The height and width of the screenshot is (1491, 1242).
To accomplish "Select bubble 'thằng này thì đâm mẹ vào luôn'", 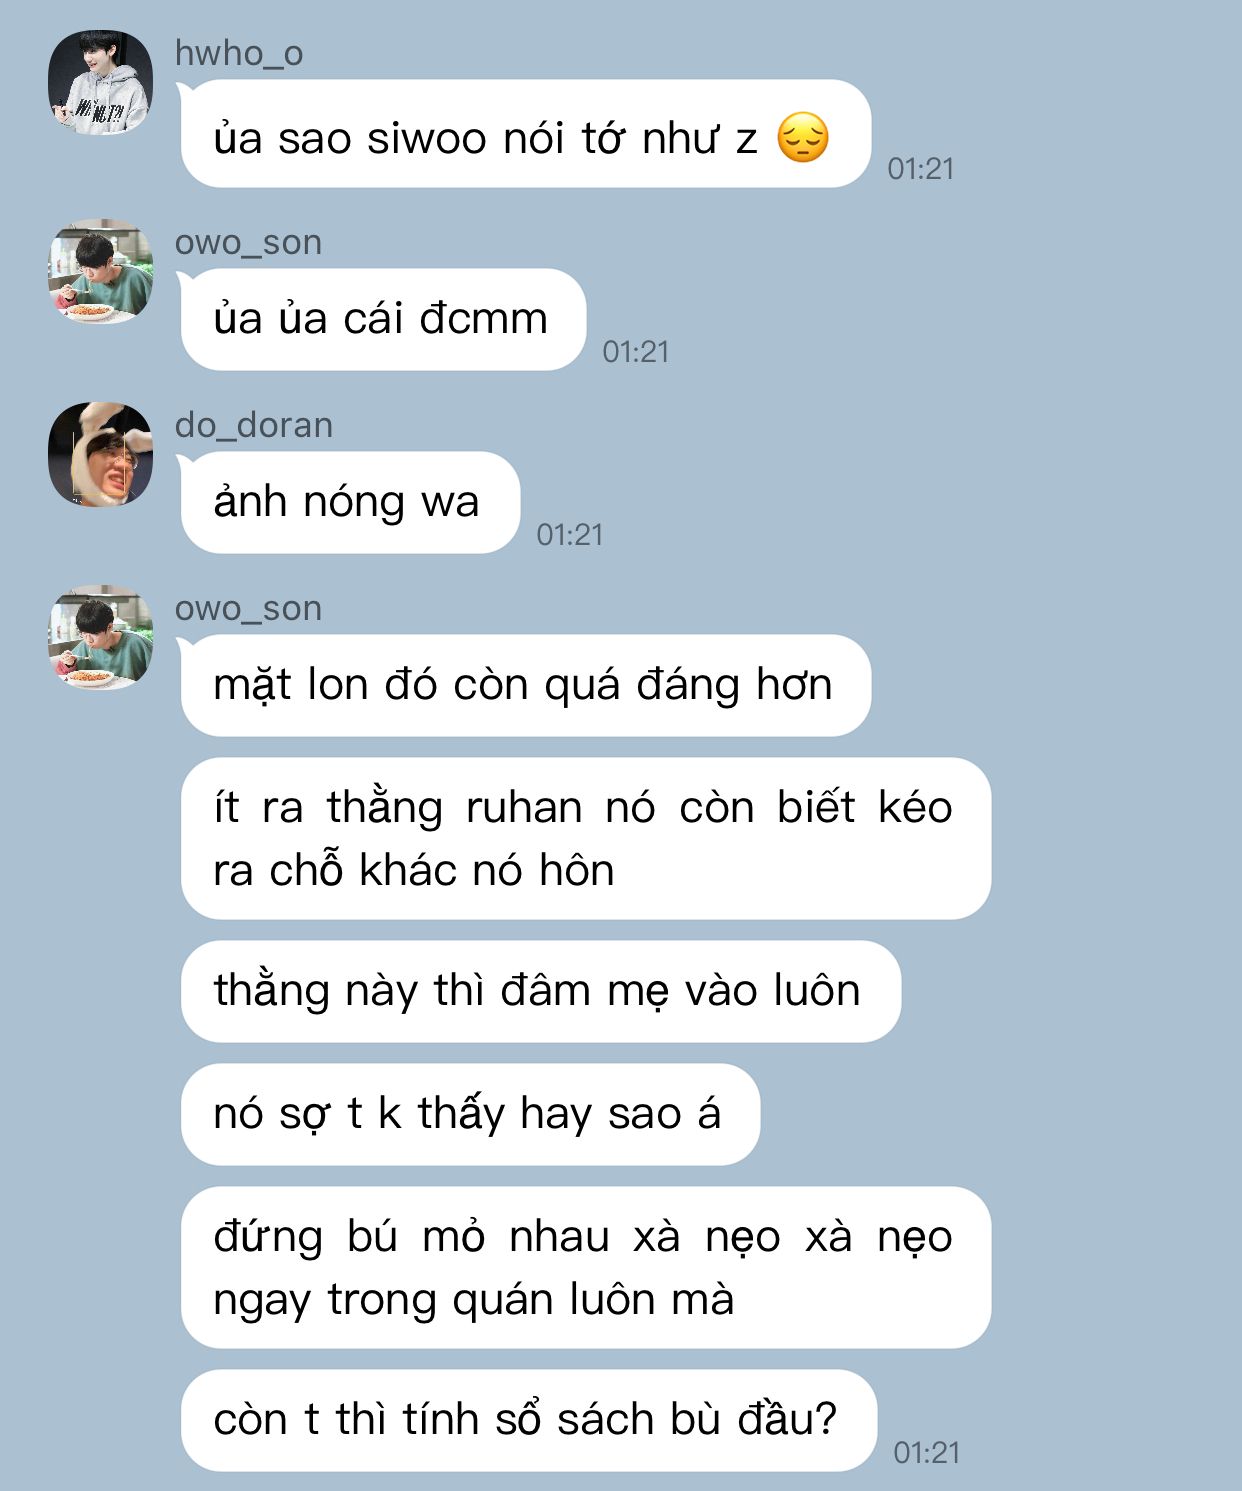I will (x=540, y=991).
